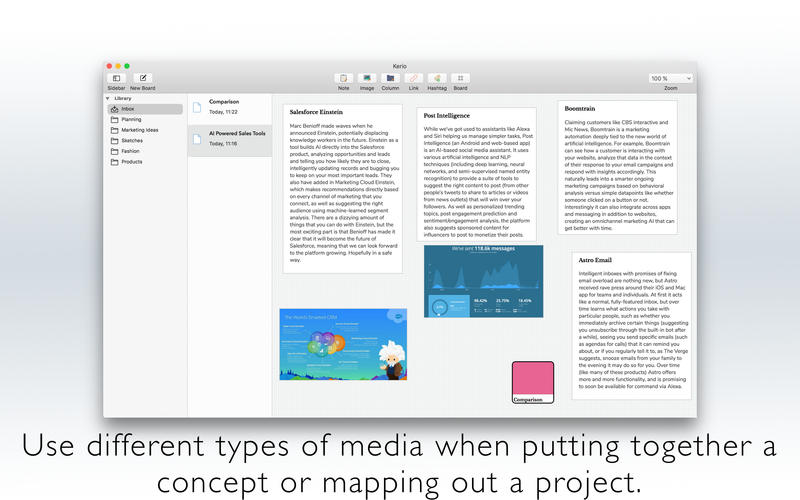Image resolution: width=800 pixels, height=500 pixels.
Task: Add a Note using toolbar icon
Action: click(x=343, y=78)
